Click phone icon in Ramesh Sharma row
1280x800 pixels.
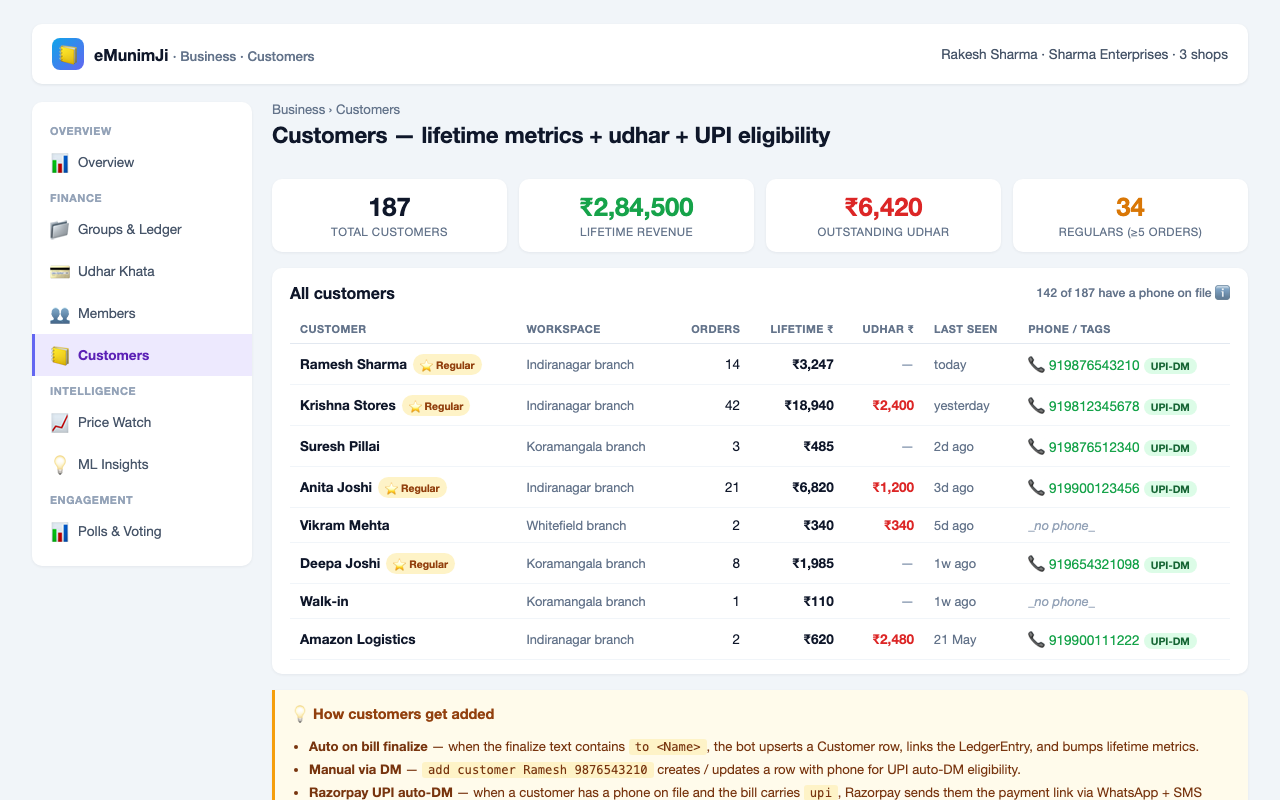1036,365
